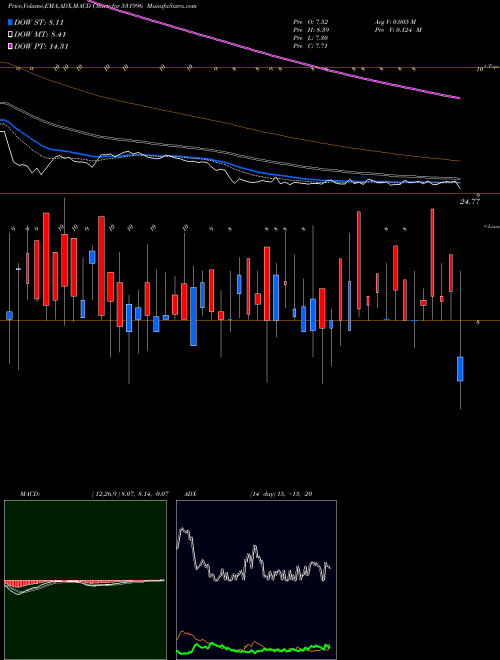The width and height of the screenshot is (500, 660).
Task: Click the ADX panel heading label
Action: pos(191,493)
